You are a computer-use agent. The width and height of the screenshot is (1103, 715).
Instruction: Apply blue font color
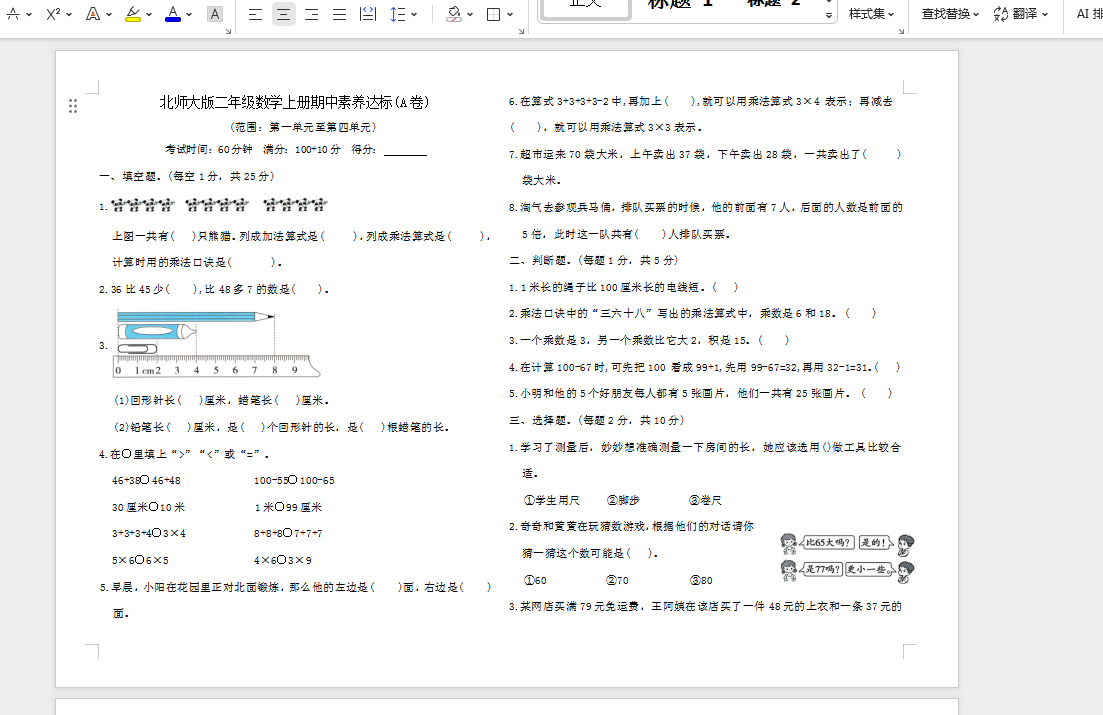click(173, 14)
